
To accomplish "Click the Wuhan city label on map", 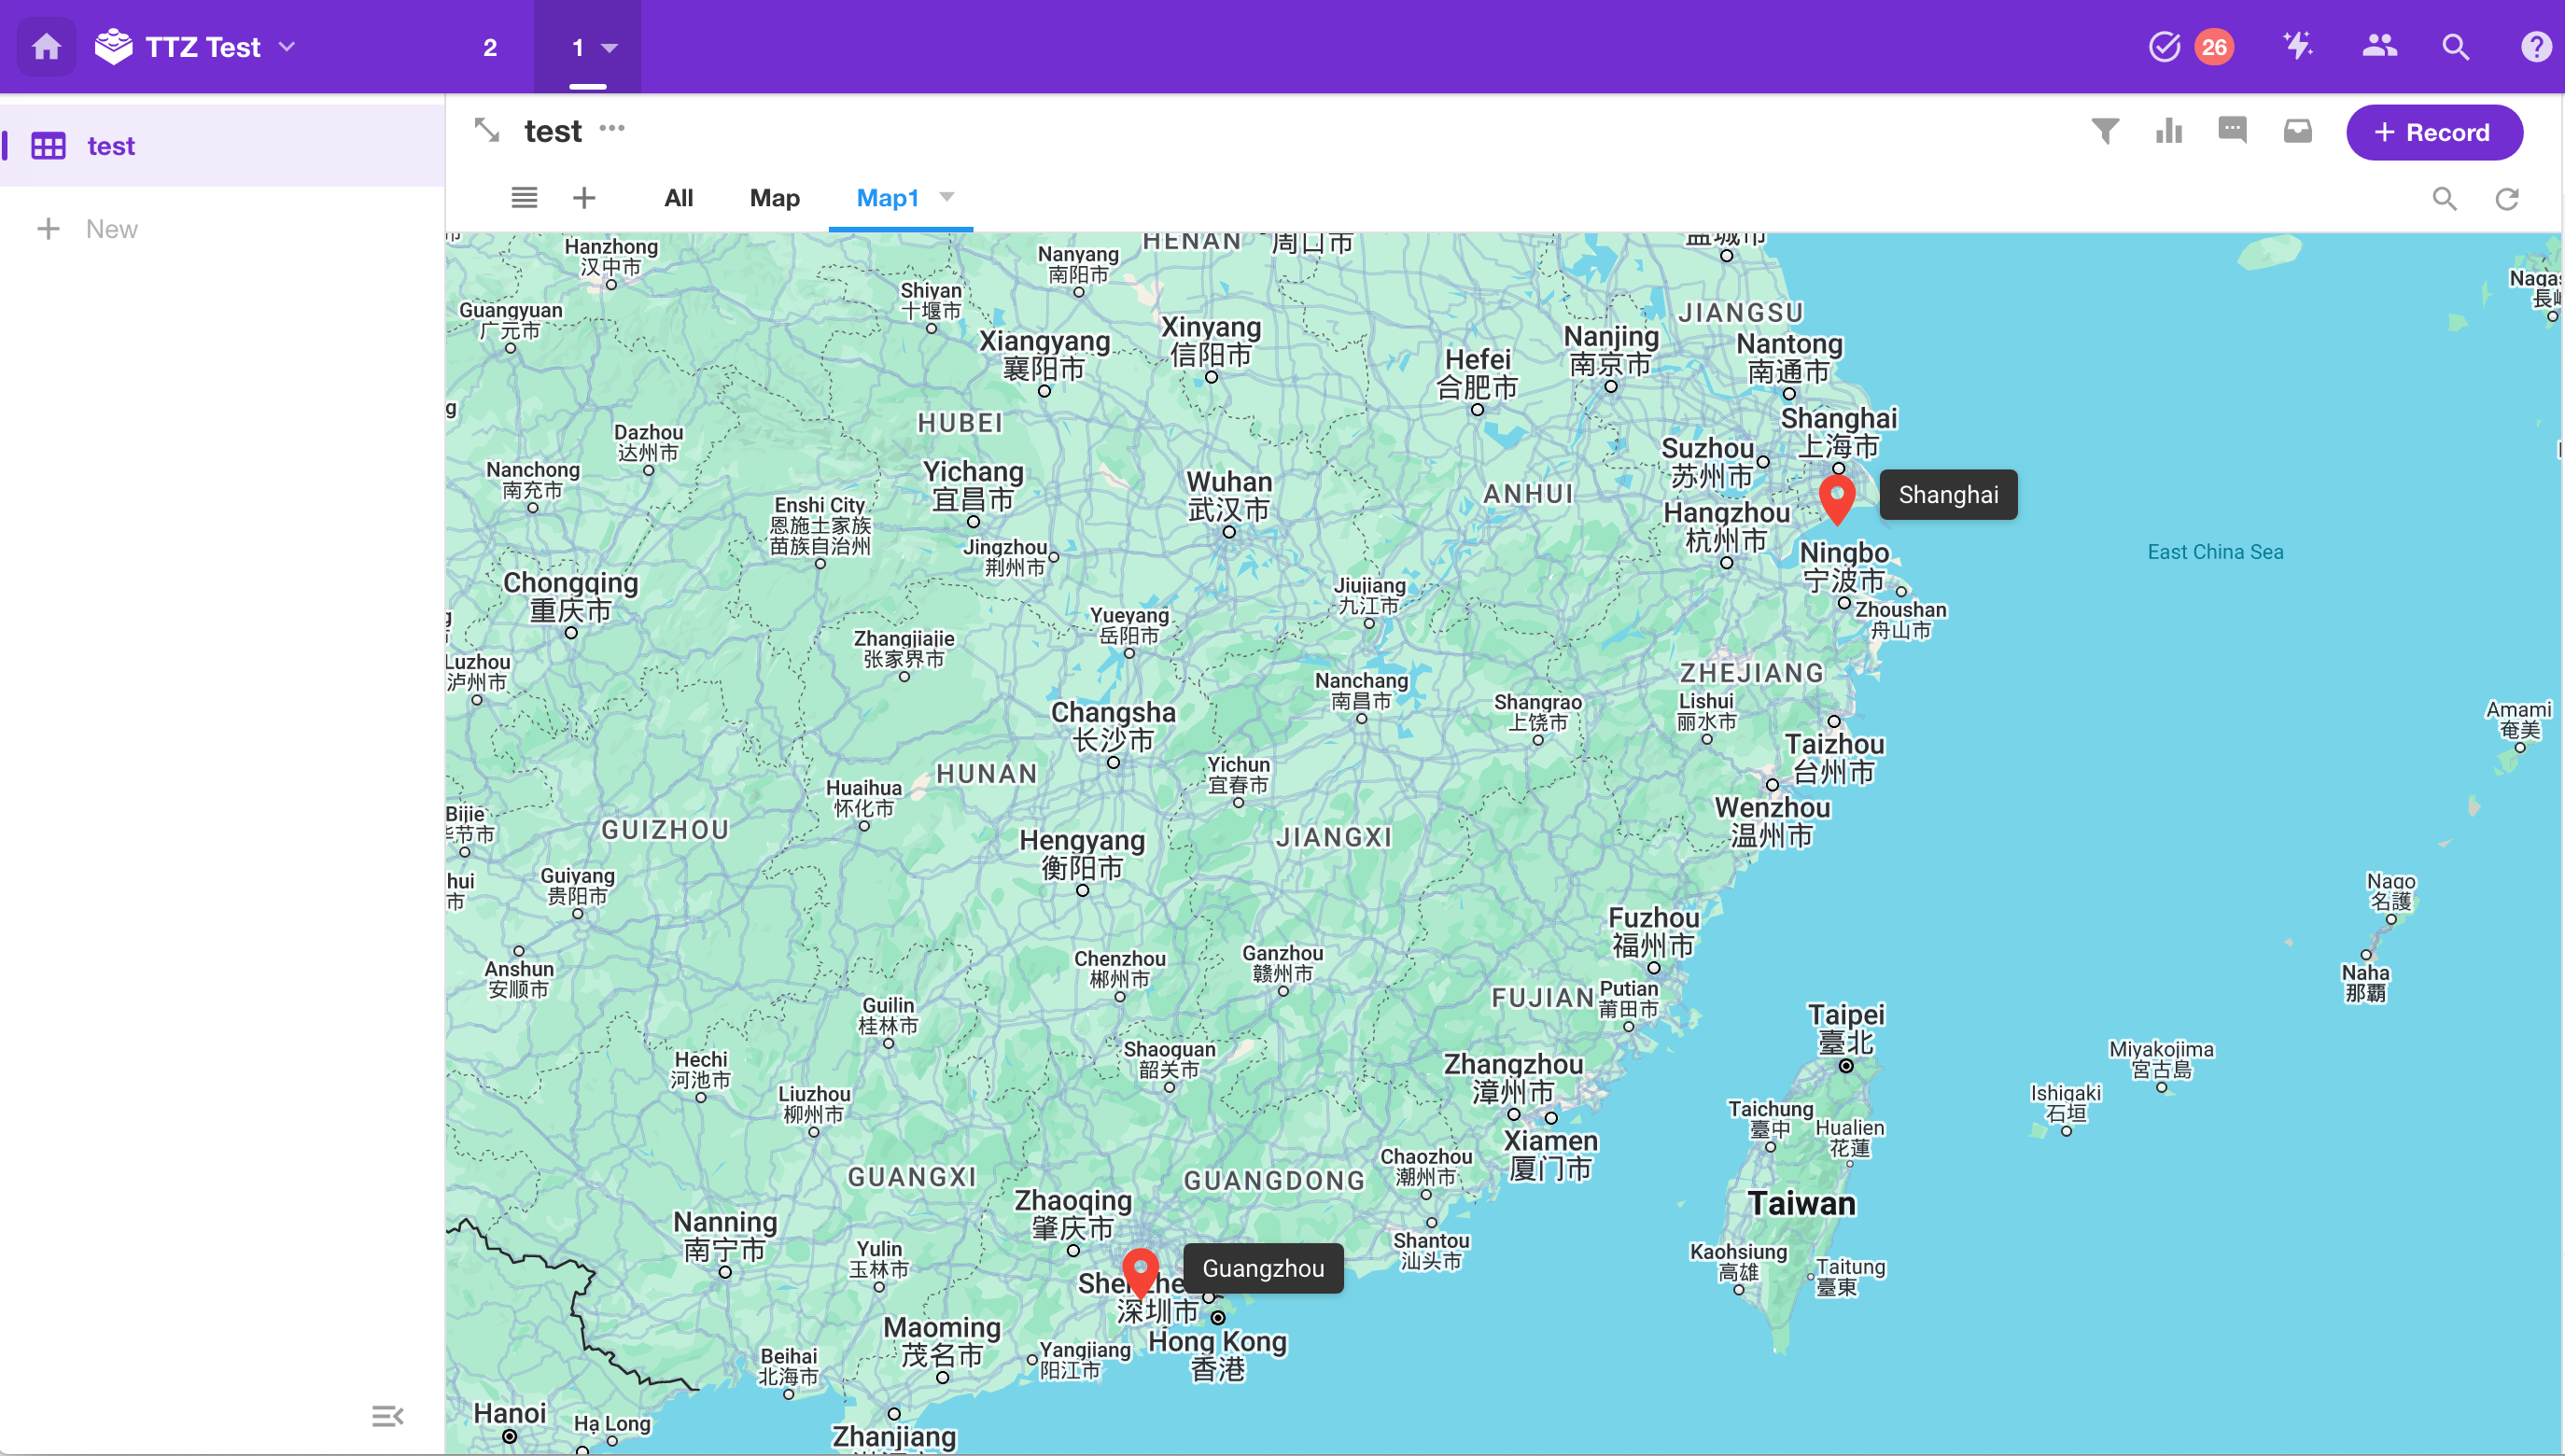I will click(1229, 496).
